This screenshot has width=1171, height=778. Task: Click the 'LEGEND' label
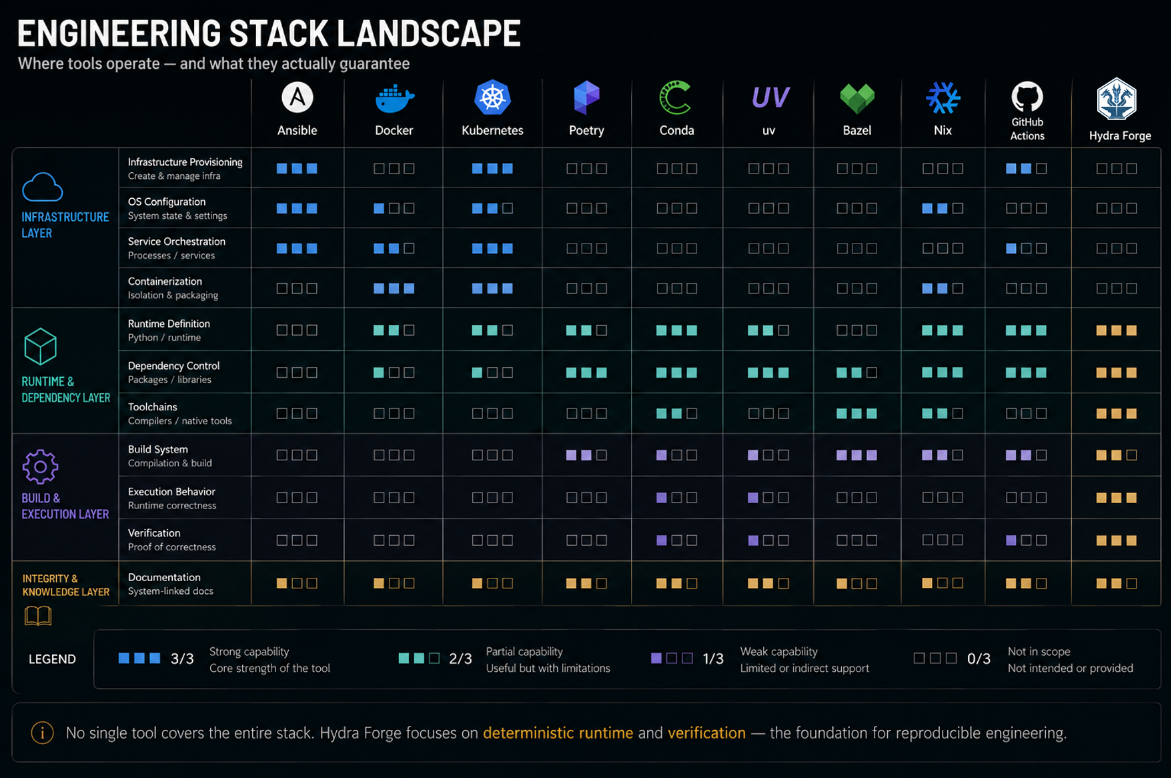(52, 659)
